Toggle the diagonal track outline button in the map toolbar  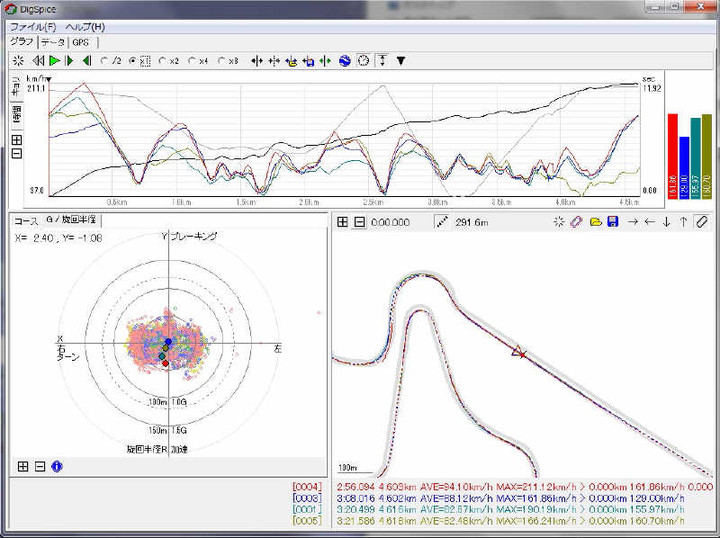click(702, 222)
